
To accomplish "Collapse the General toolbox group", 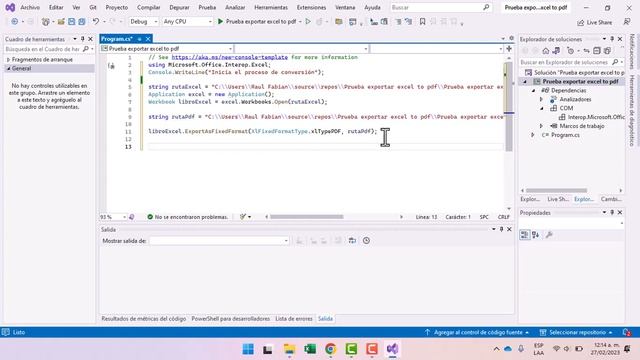I will pos(8,69).
